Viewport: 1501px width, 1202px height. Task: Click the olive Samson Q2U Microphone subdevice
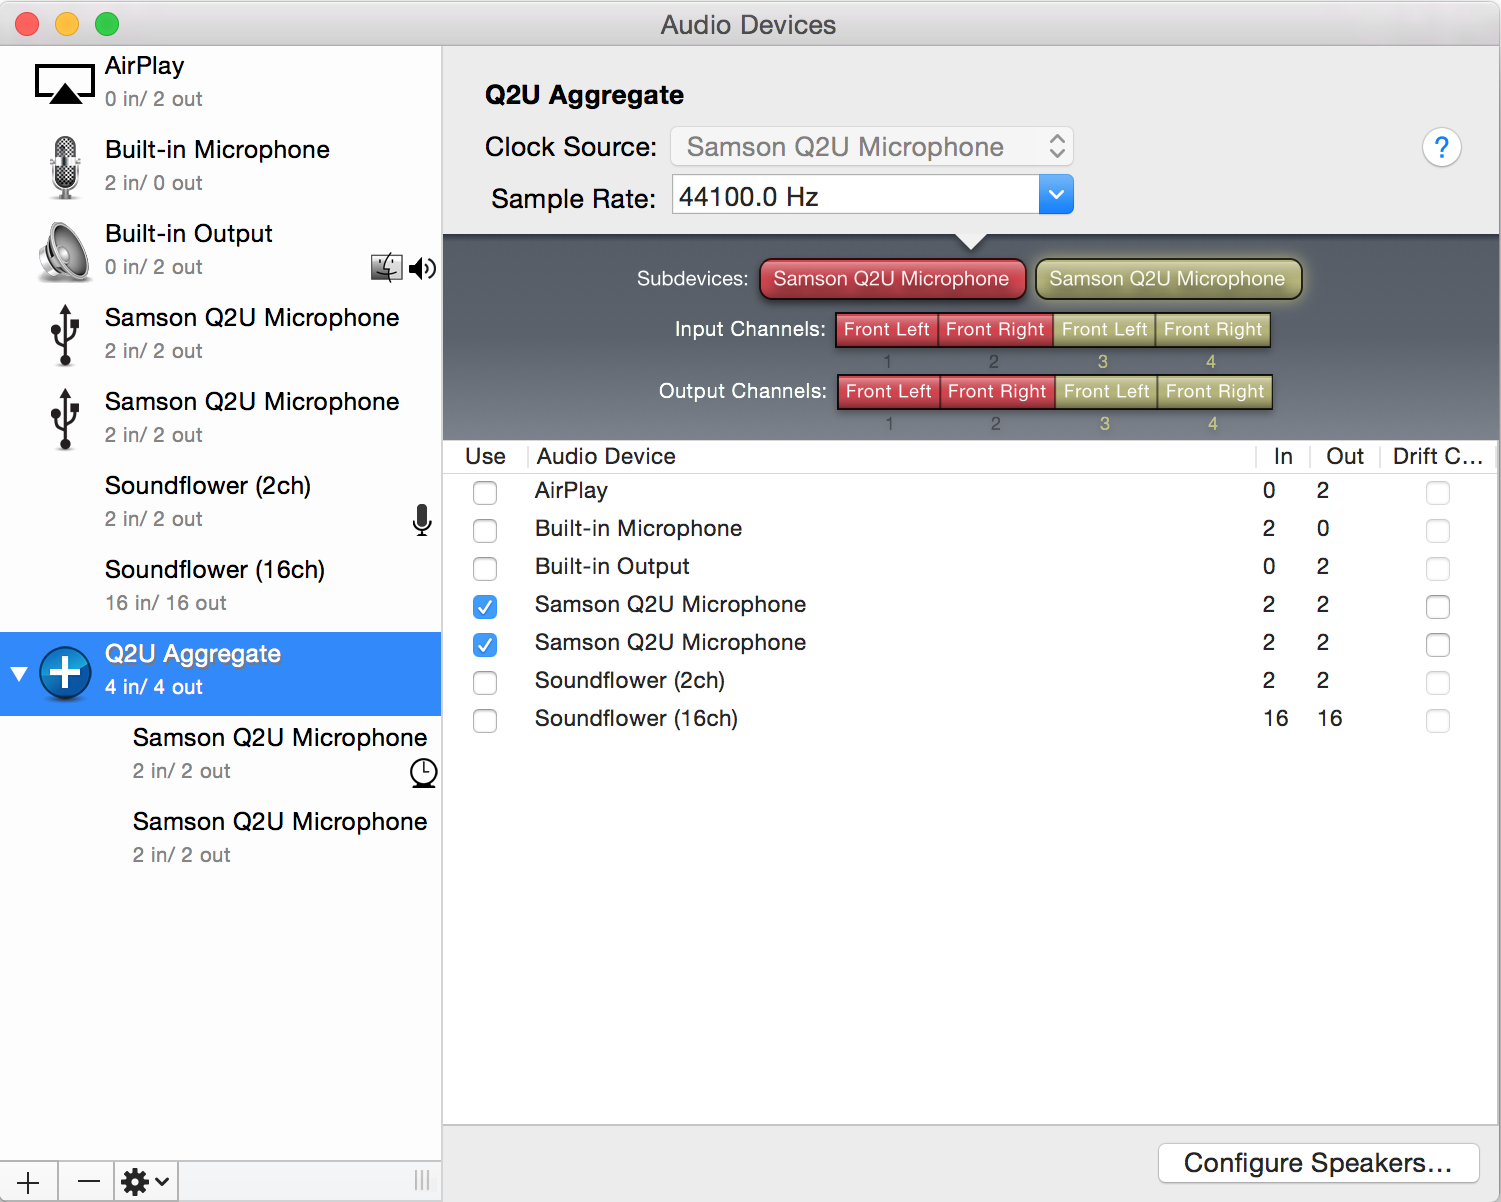pyautogui.click(x=1167, y=279)
